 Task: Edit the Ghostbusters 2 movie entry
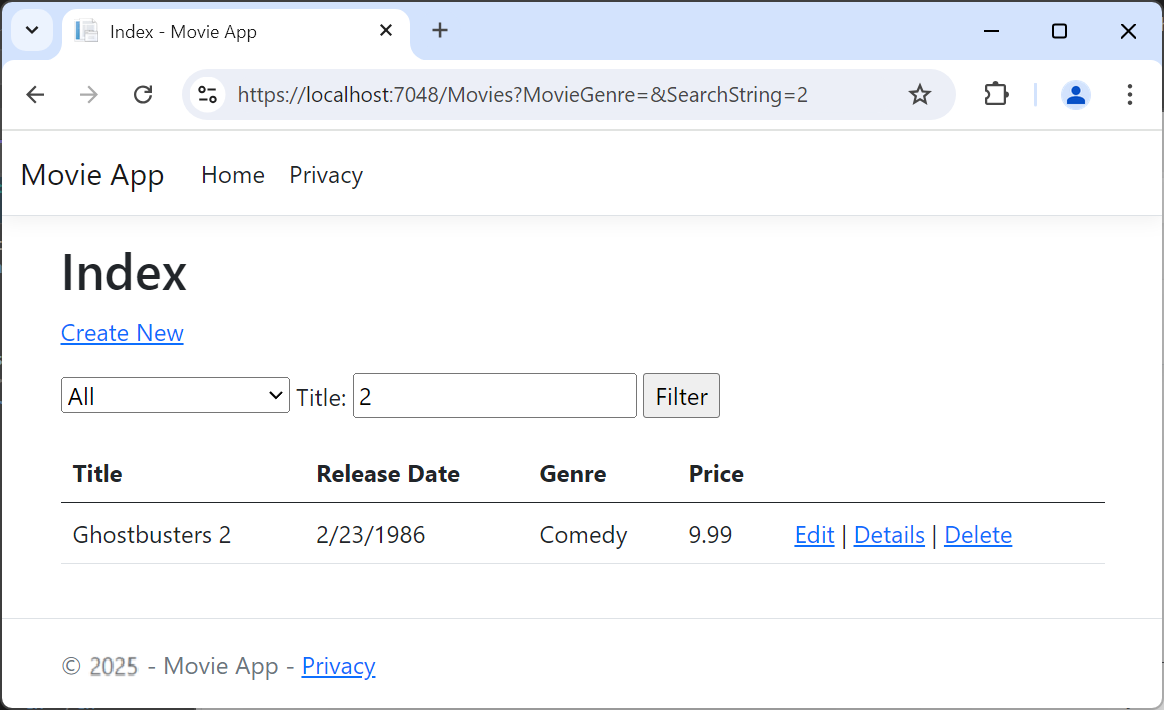pyautogui.click(x=814, y=534)
